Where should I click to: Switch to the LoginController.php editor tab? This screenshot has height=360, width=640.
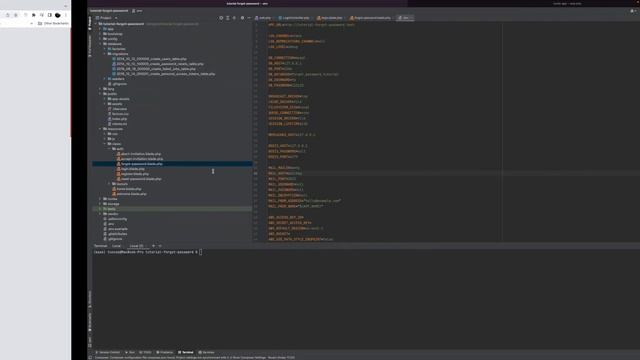coord(294,18)
